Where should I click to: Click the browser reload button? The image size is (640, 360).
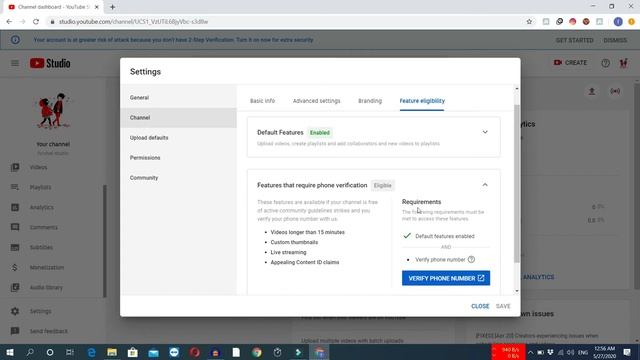click(36, 22)
